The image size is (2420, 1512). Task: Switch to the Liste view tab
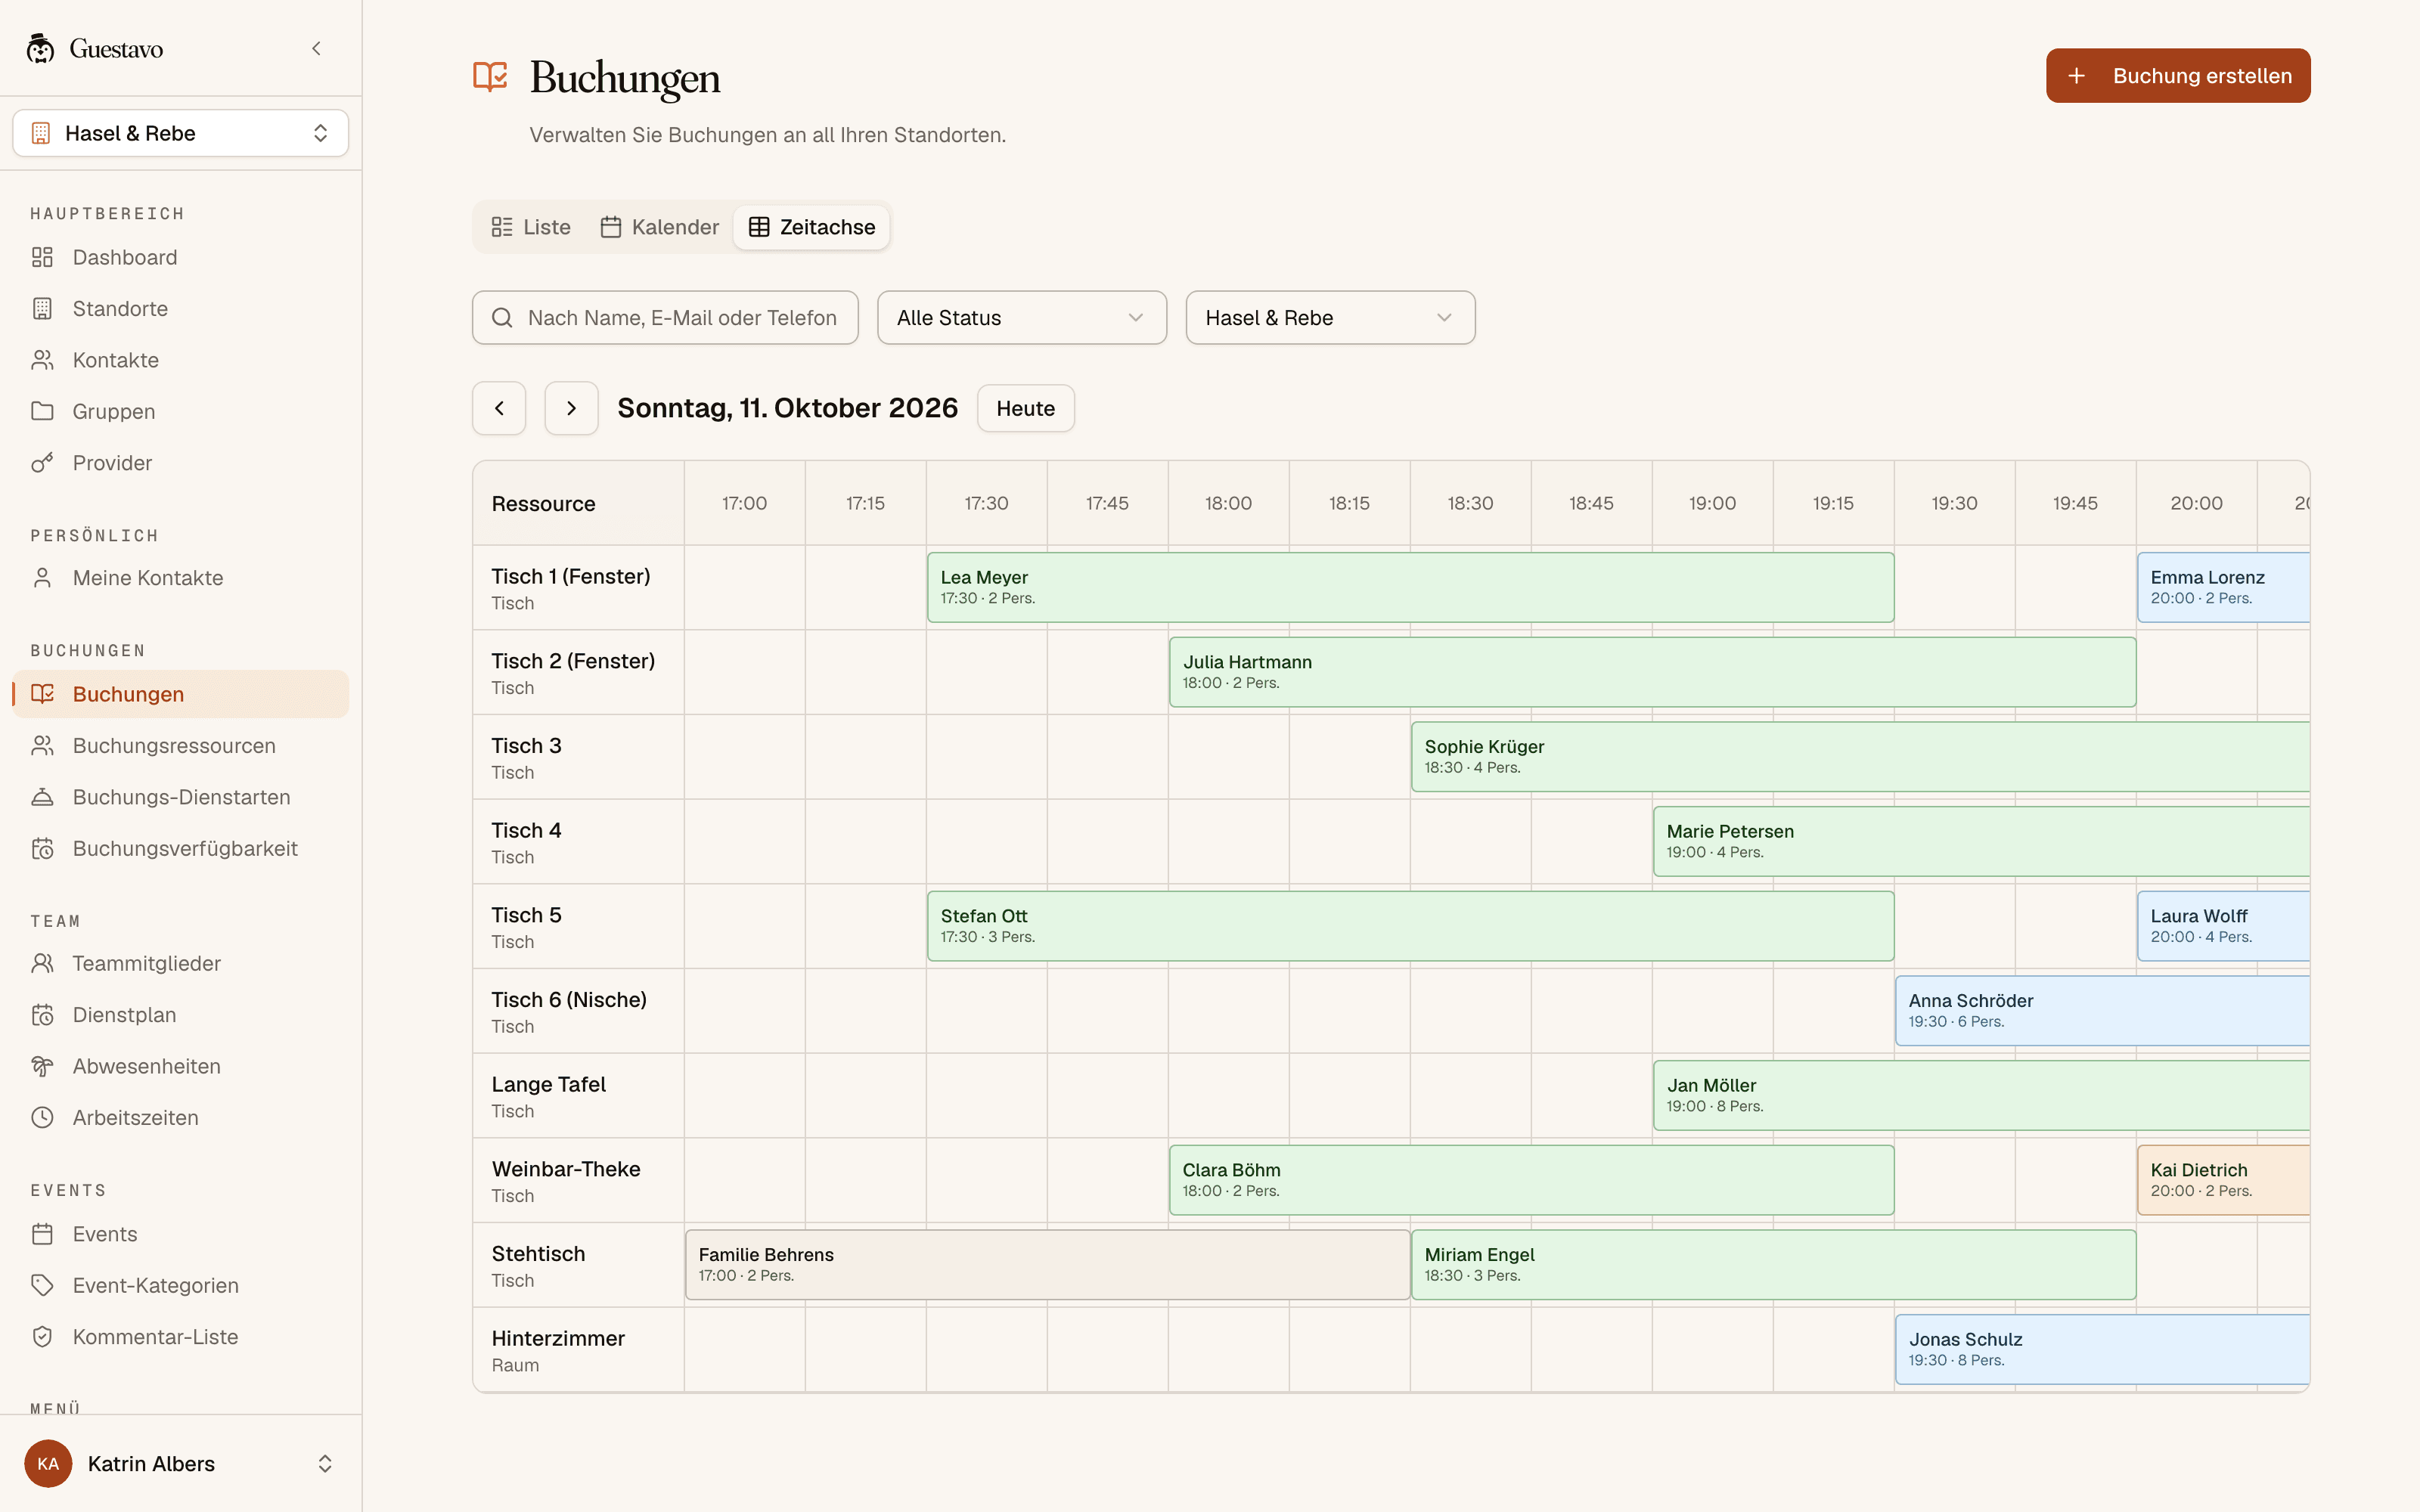click(531, 227)
